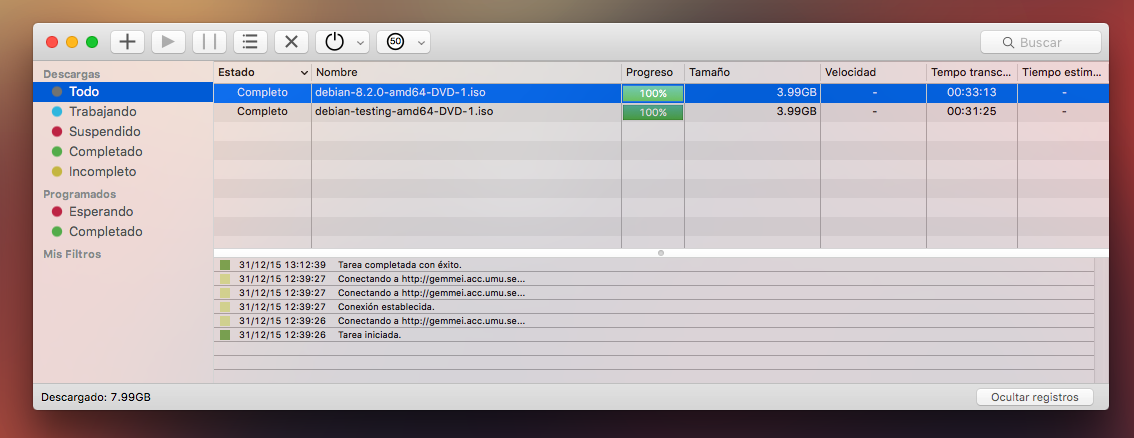Sort by the Nombre column header
This screenshot has width=1134, height=438.
click(x=465, y=73)
